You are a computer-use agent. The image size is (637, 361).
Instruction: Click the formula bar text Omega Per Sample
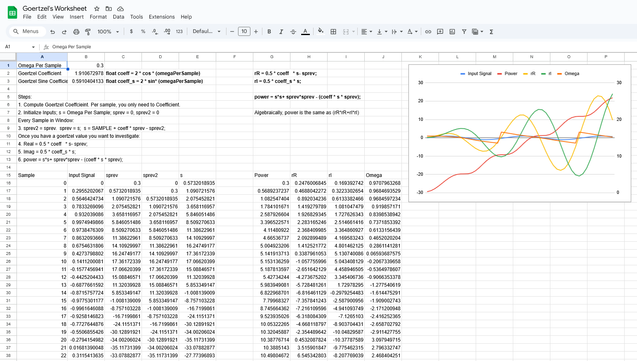(72, 47)
